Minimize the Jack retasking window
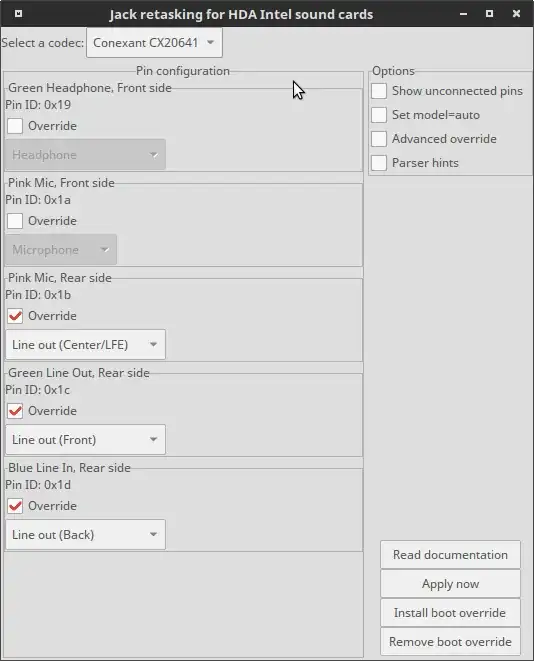 click(464, 14)
